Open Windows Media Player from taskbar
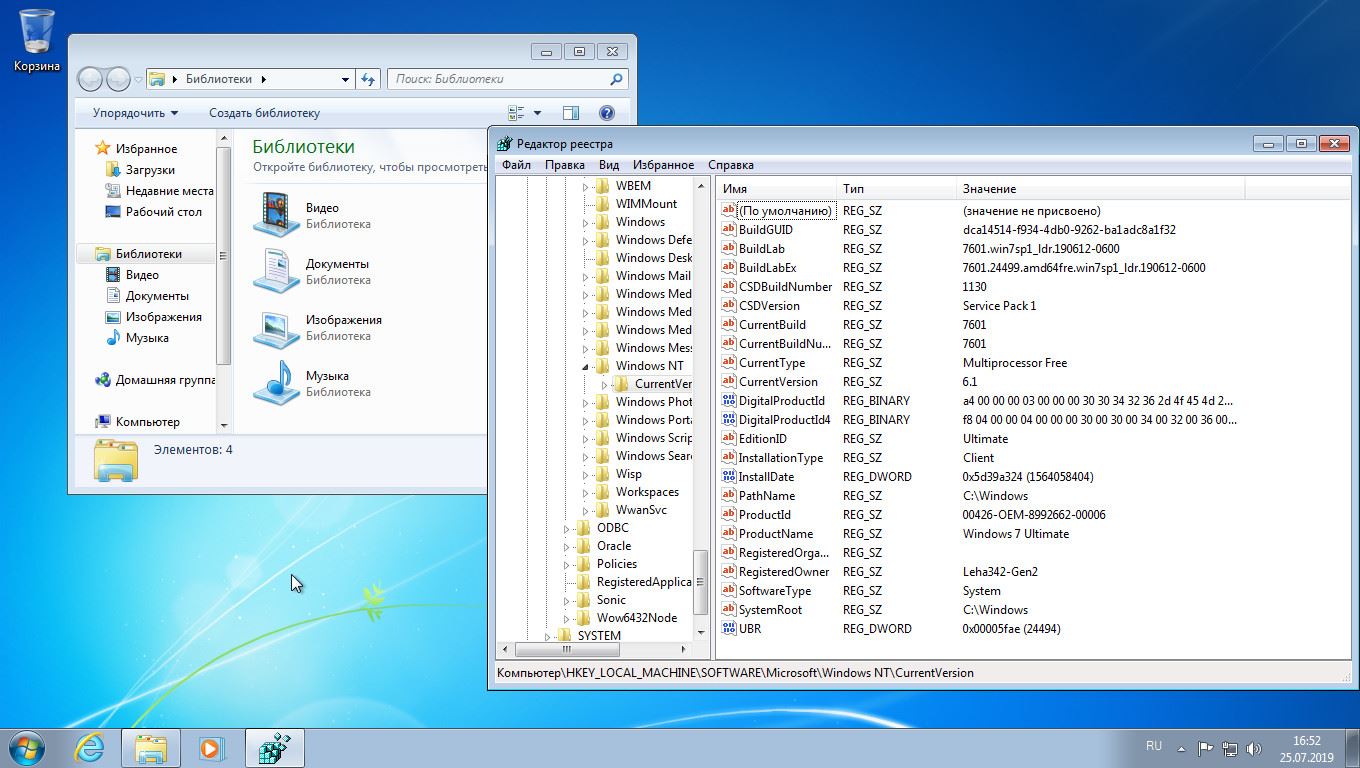1360x768 pixels. tap(211, 748)
